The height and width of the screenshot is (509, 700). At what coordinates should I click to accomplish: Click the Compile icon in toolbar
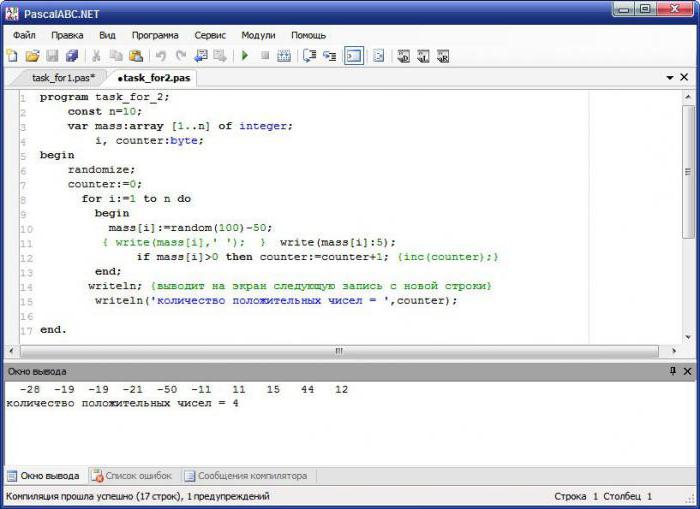[x=284, y=56]
